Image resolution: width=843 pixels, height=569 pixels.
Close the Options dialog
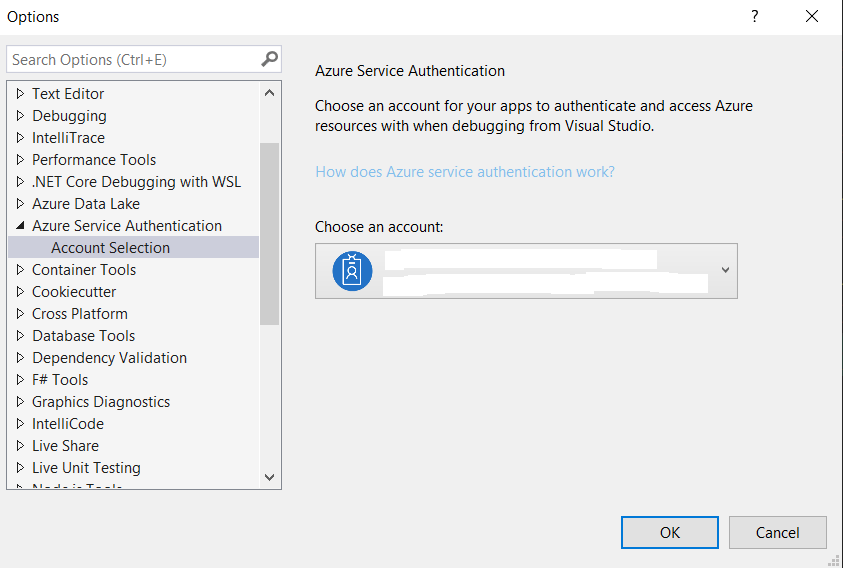coord(812,17)
